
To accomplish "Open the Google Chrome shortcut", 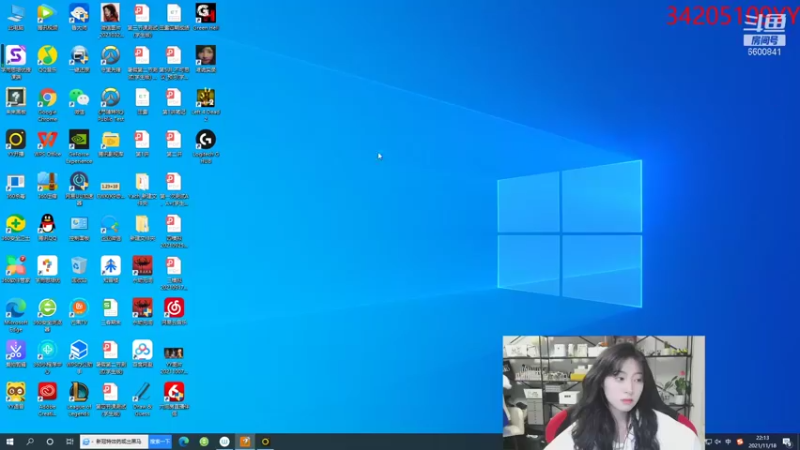I will 47,105.
